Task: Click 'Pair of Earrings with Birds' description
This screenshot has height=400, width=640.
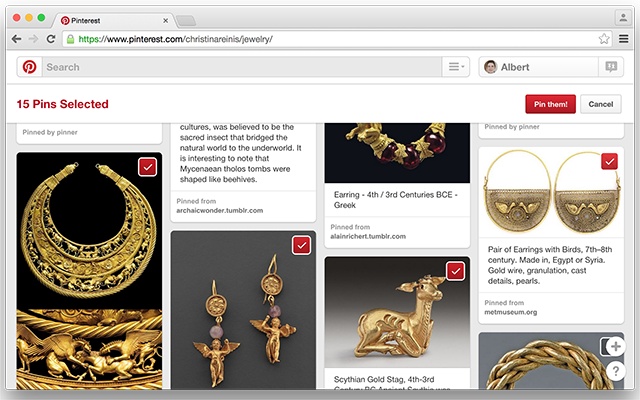Action: [x=550, y=265]
